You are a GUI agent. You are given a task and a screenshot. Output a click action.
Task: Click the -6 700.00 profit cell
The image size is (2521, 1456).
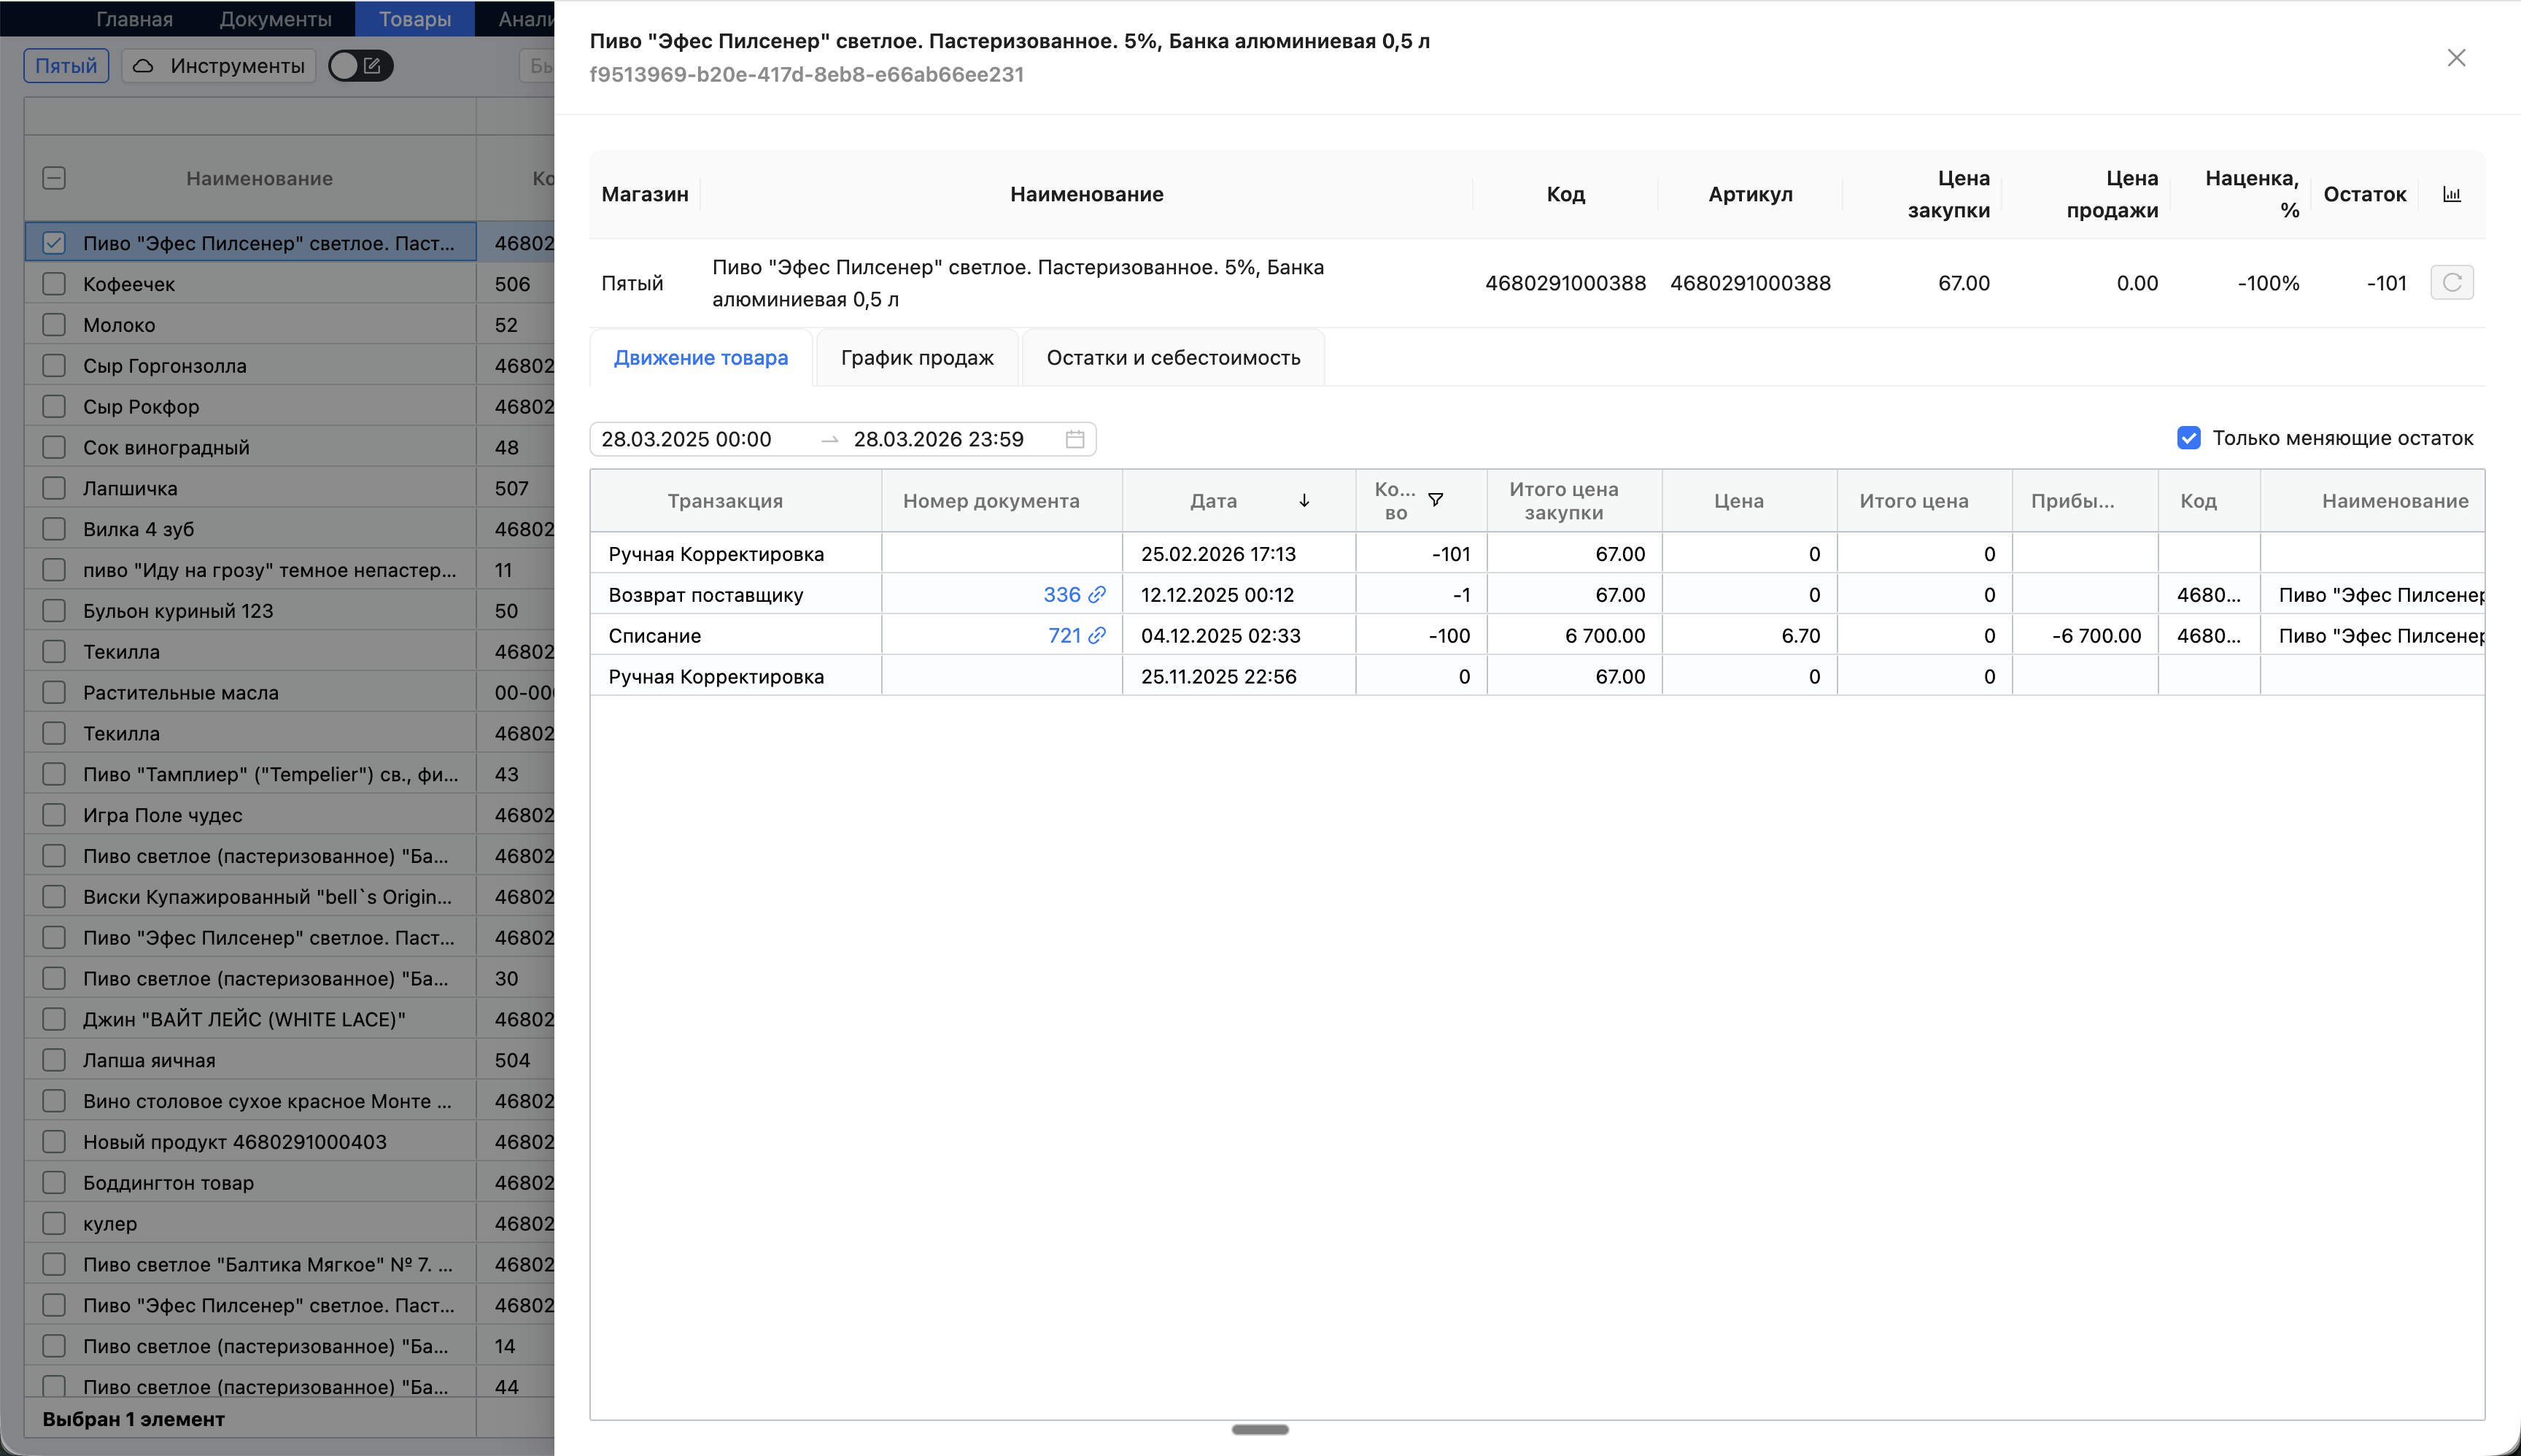point(2085,636)
